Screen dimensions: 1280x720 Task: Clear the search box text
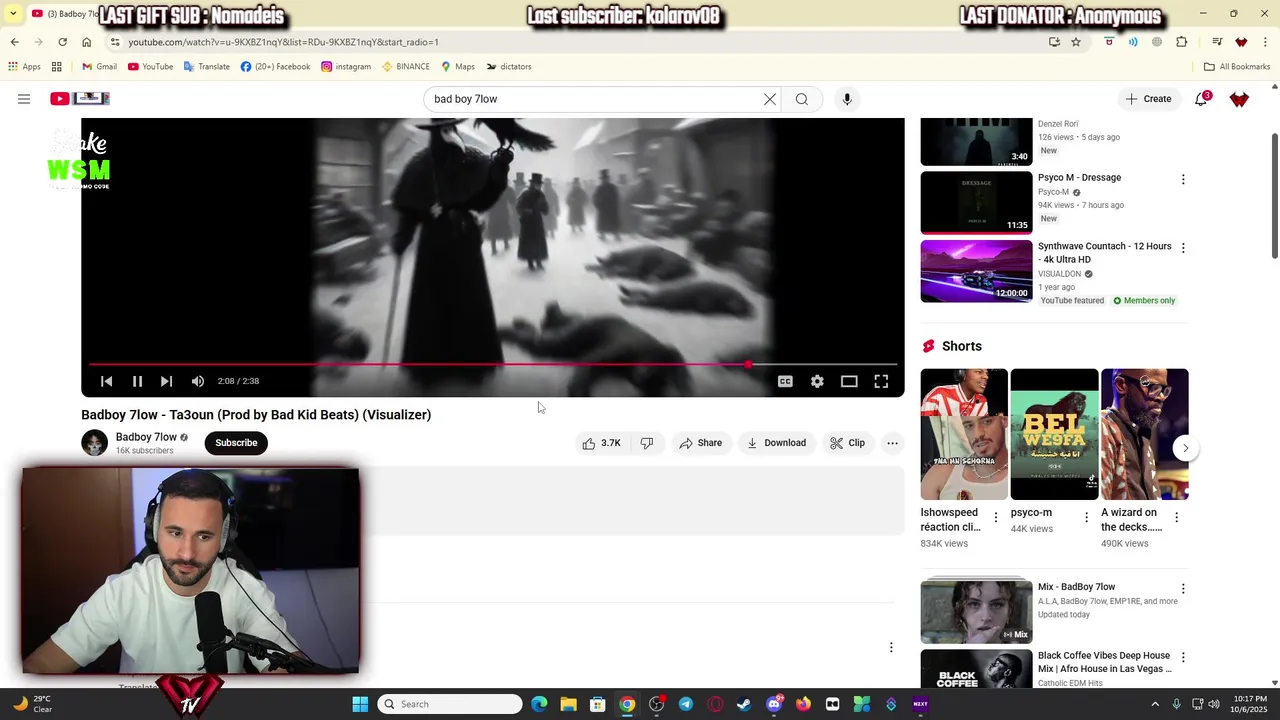click(x=770, y=99)
